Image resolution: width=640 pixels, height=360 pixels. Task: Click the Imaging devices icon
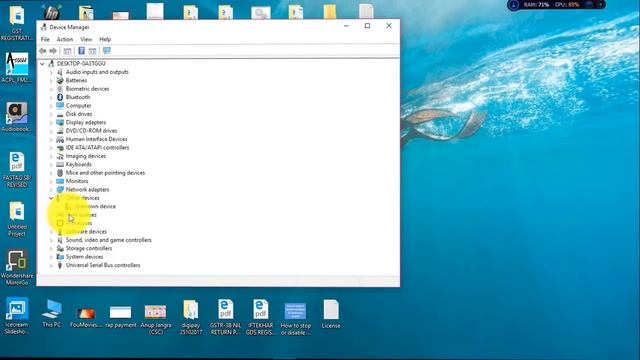tap(60, 156)
